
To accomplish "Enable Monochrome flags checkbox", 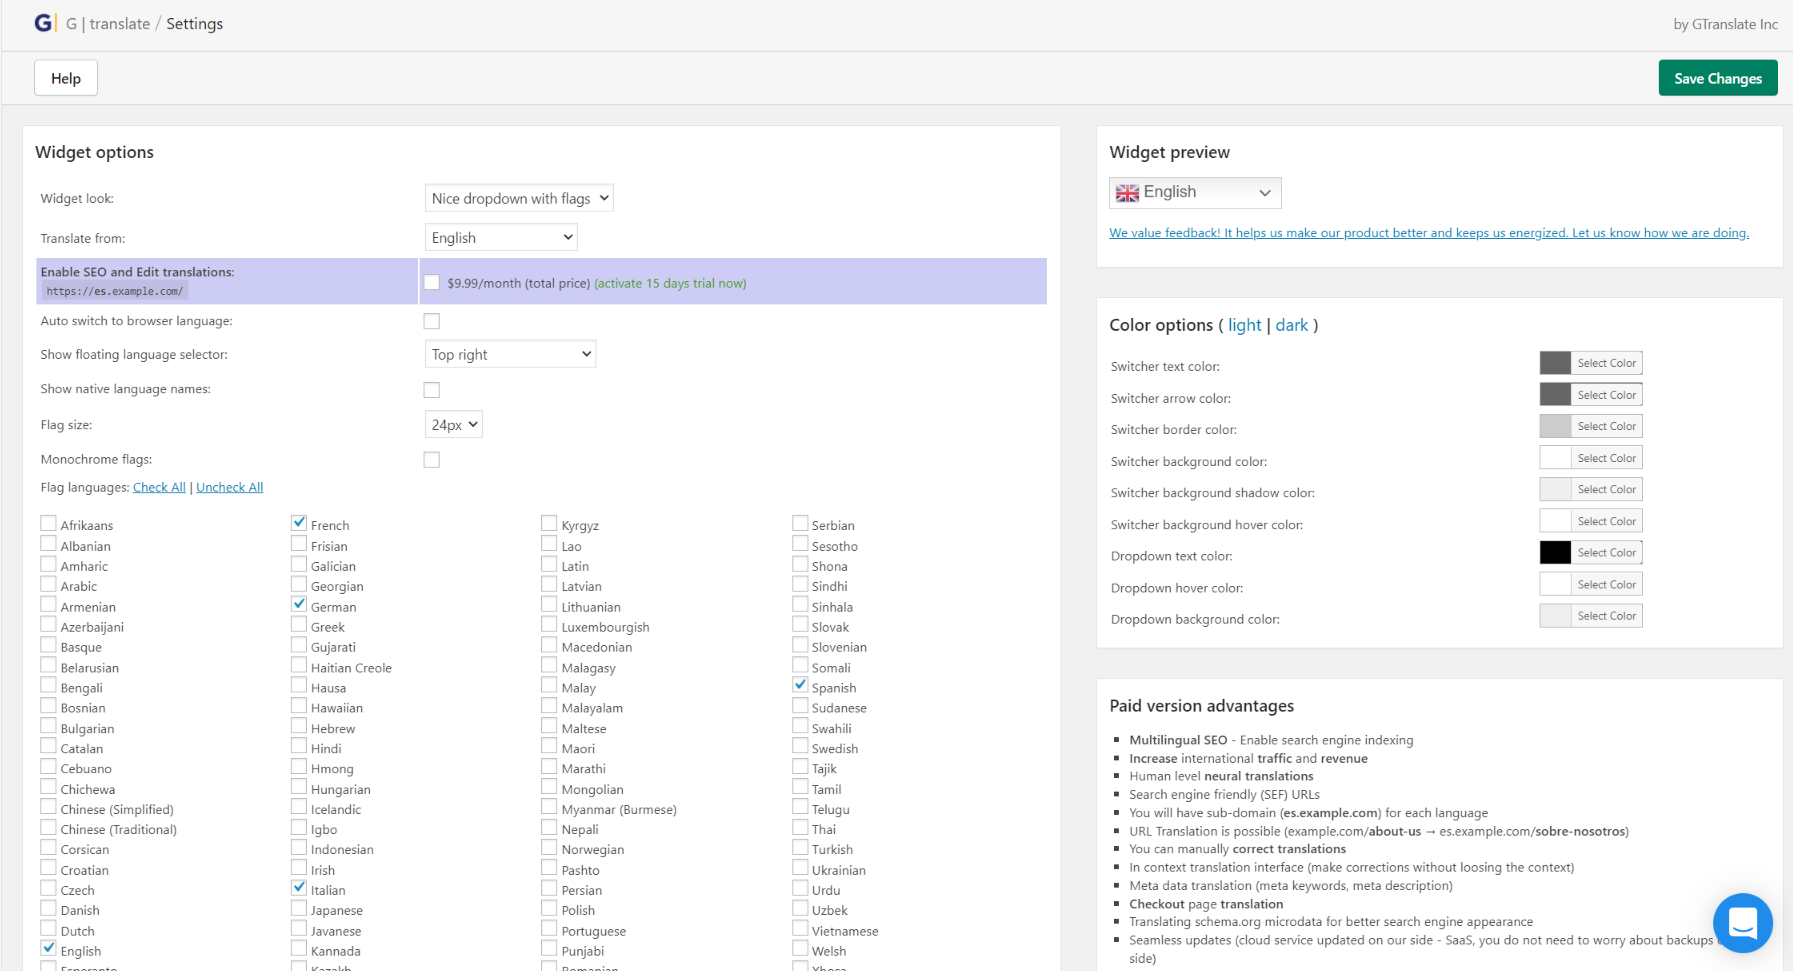I will pos(432,460).
